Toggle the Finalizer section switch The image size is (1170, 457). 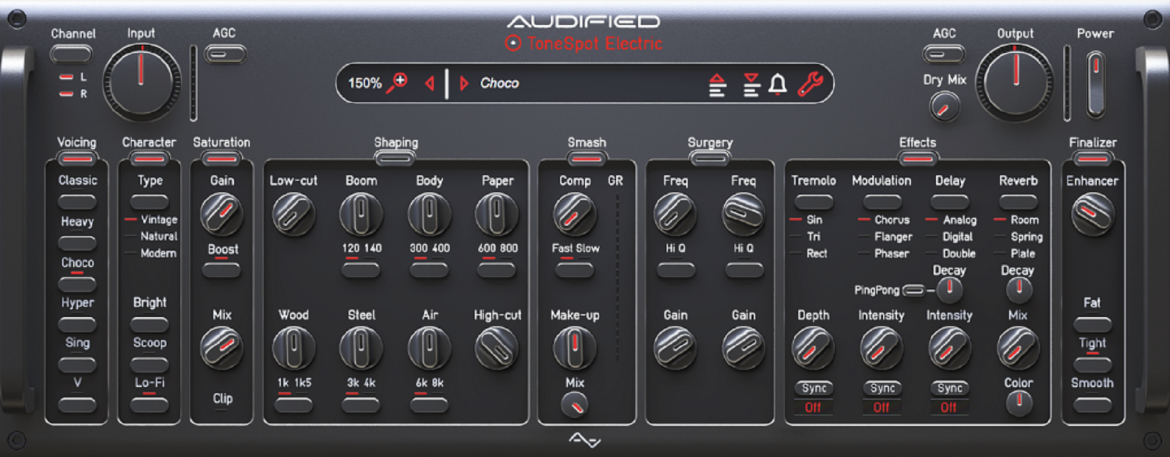1092,158
